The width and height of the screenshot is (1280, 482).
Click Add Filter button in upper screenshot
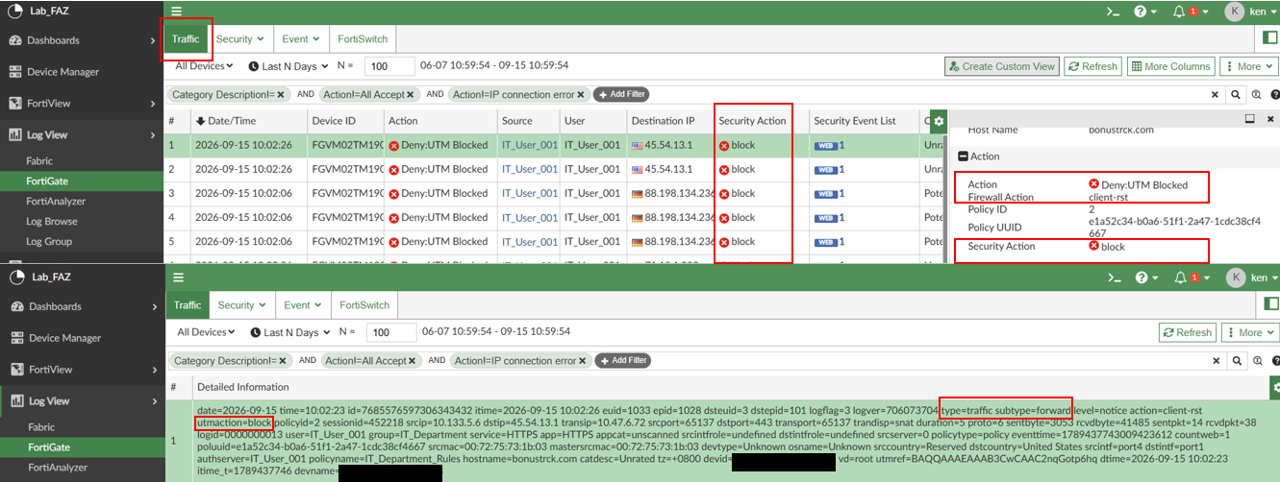(621, 94)
